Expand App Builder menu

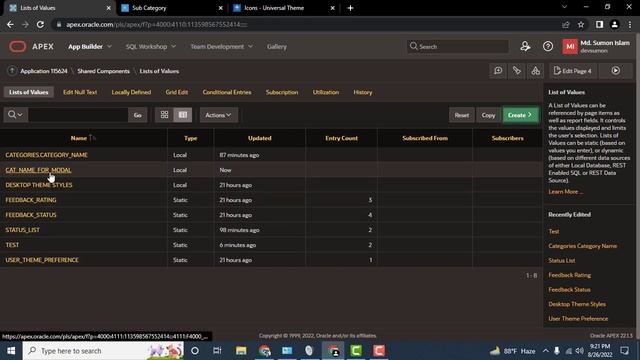[x=90, y=47]
